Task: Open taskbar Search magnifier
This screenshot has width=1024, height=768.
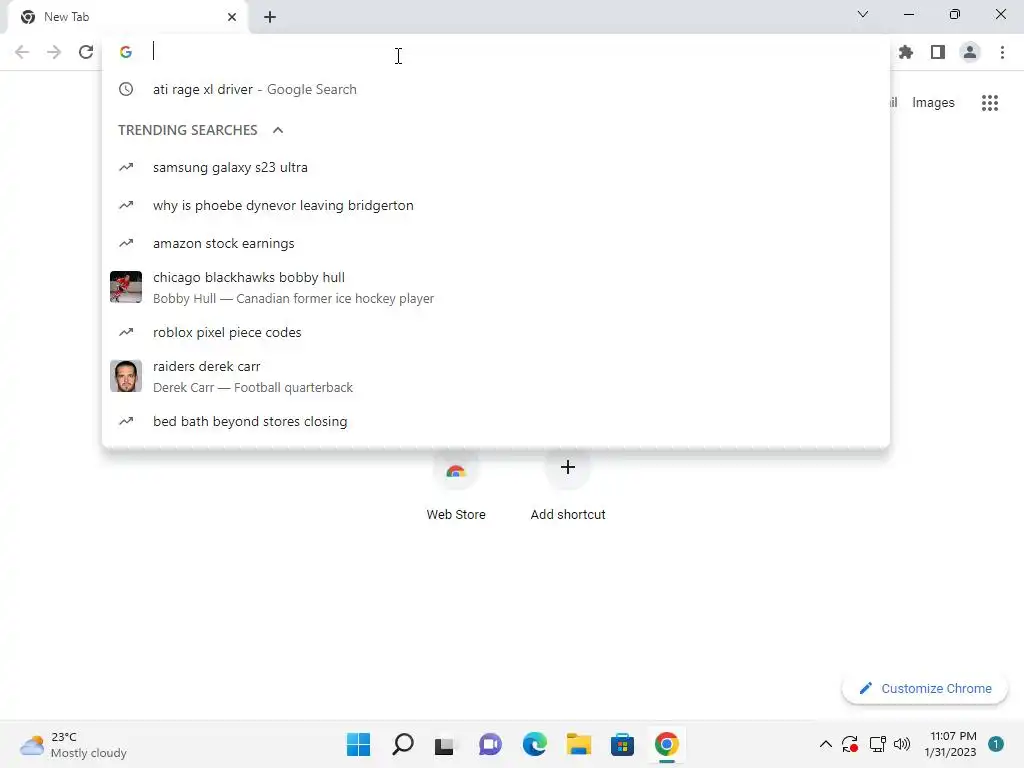Action: coord(402,744)
